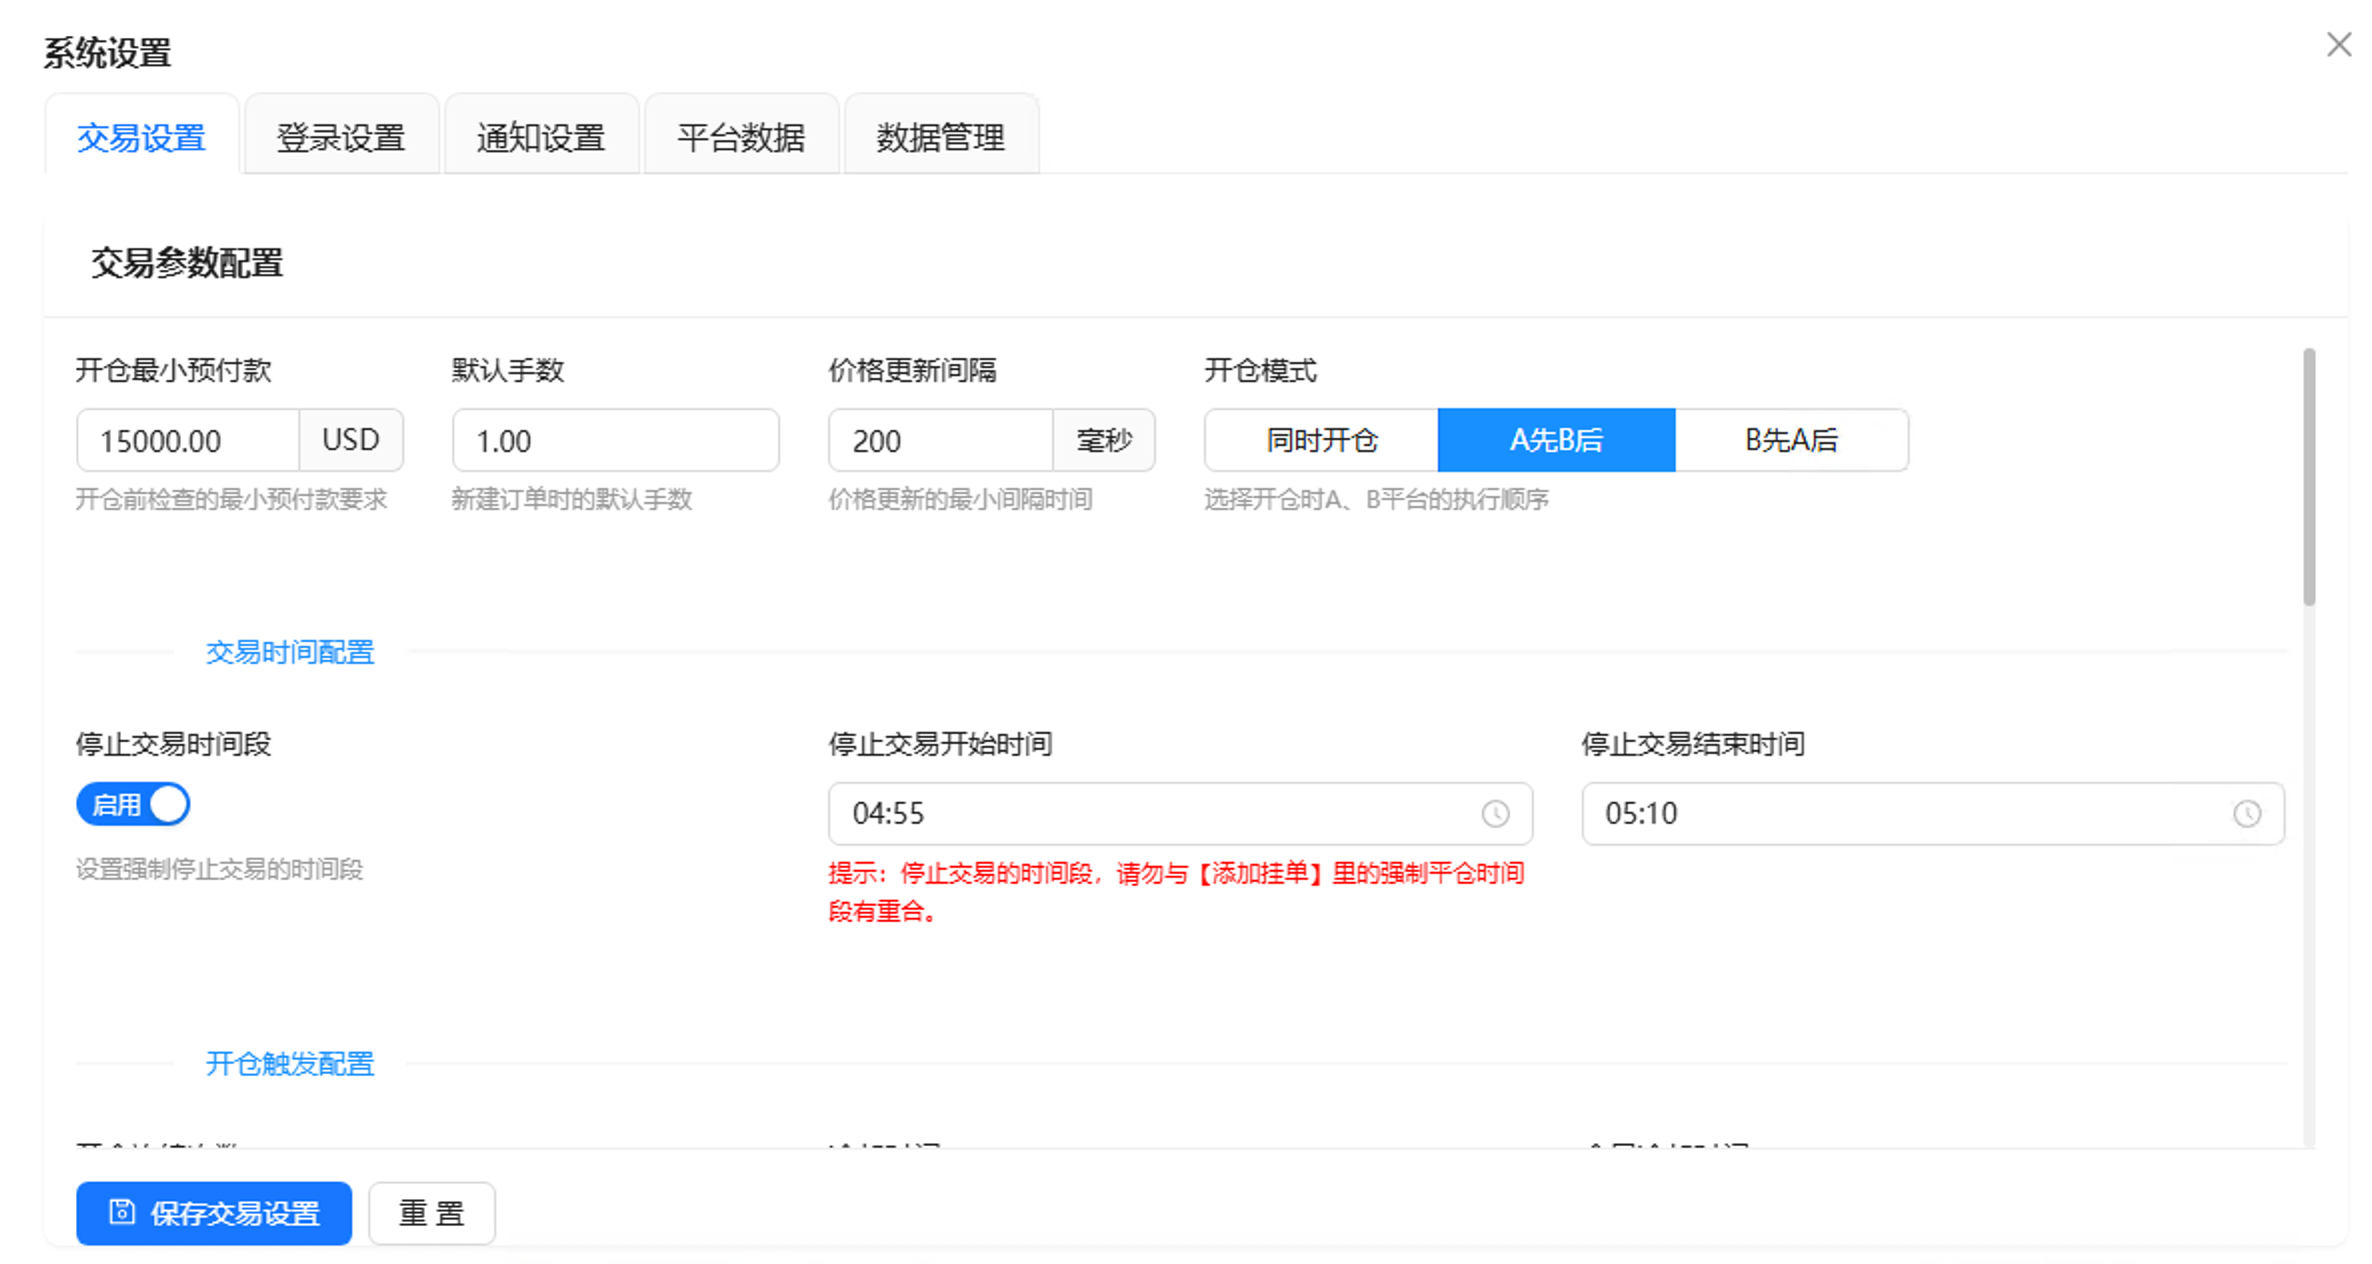Image resolution: width=2372 pixels, height=1264 pixels.
Task: Click the 交易参数配置 heading
Action: point(187,263)
